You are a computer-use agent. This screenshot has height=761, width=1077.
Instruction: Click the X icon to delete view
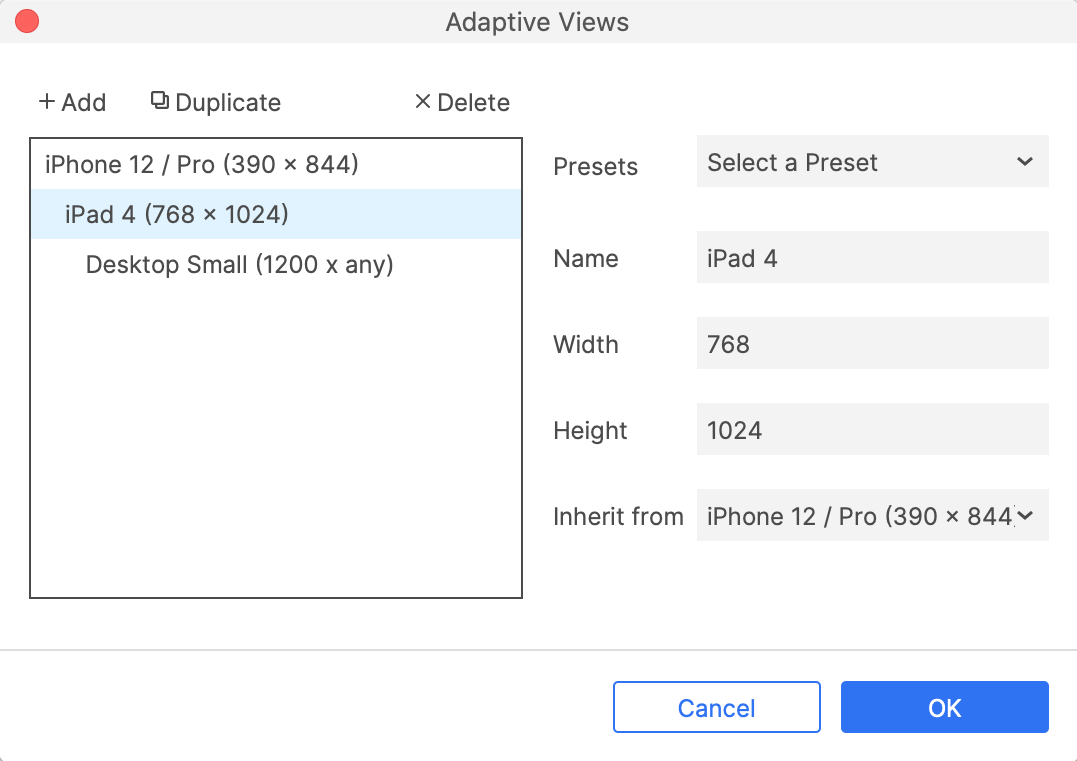[x=422, y=101]
